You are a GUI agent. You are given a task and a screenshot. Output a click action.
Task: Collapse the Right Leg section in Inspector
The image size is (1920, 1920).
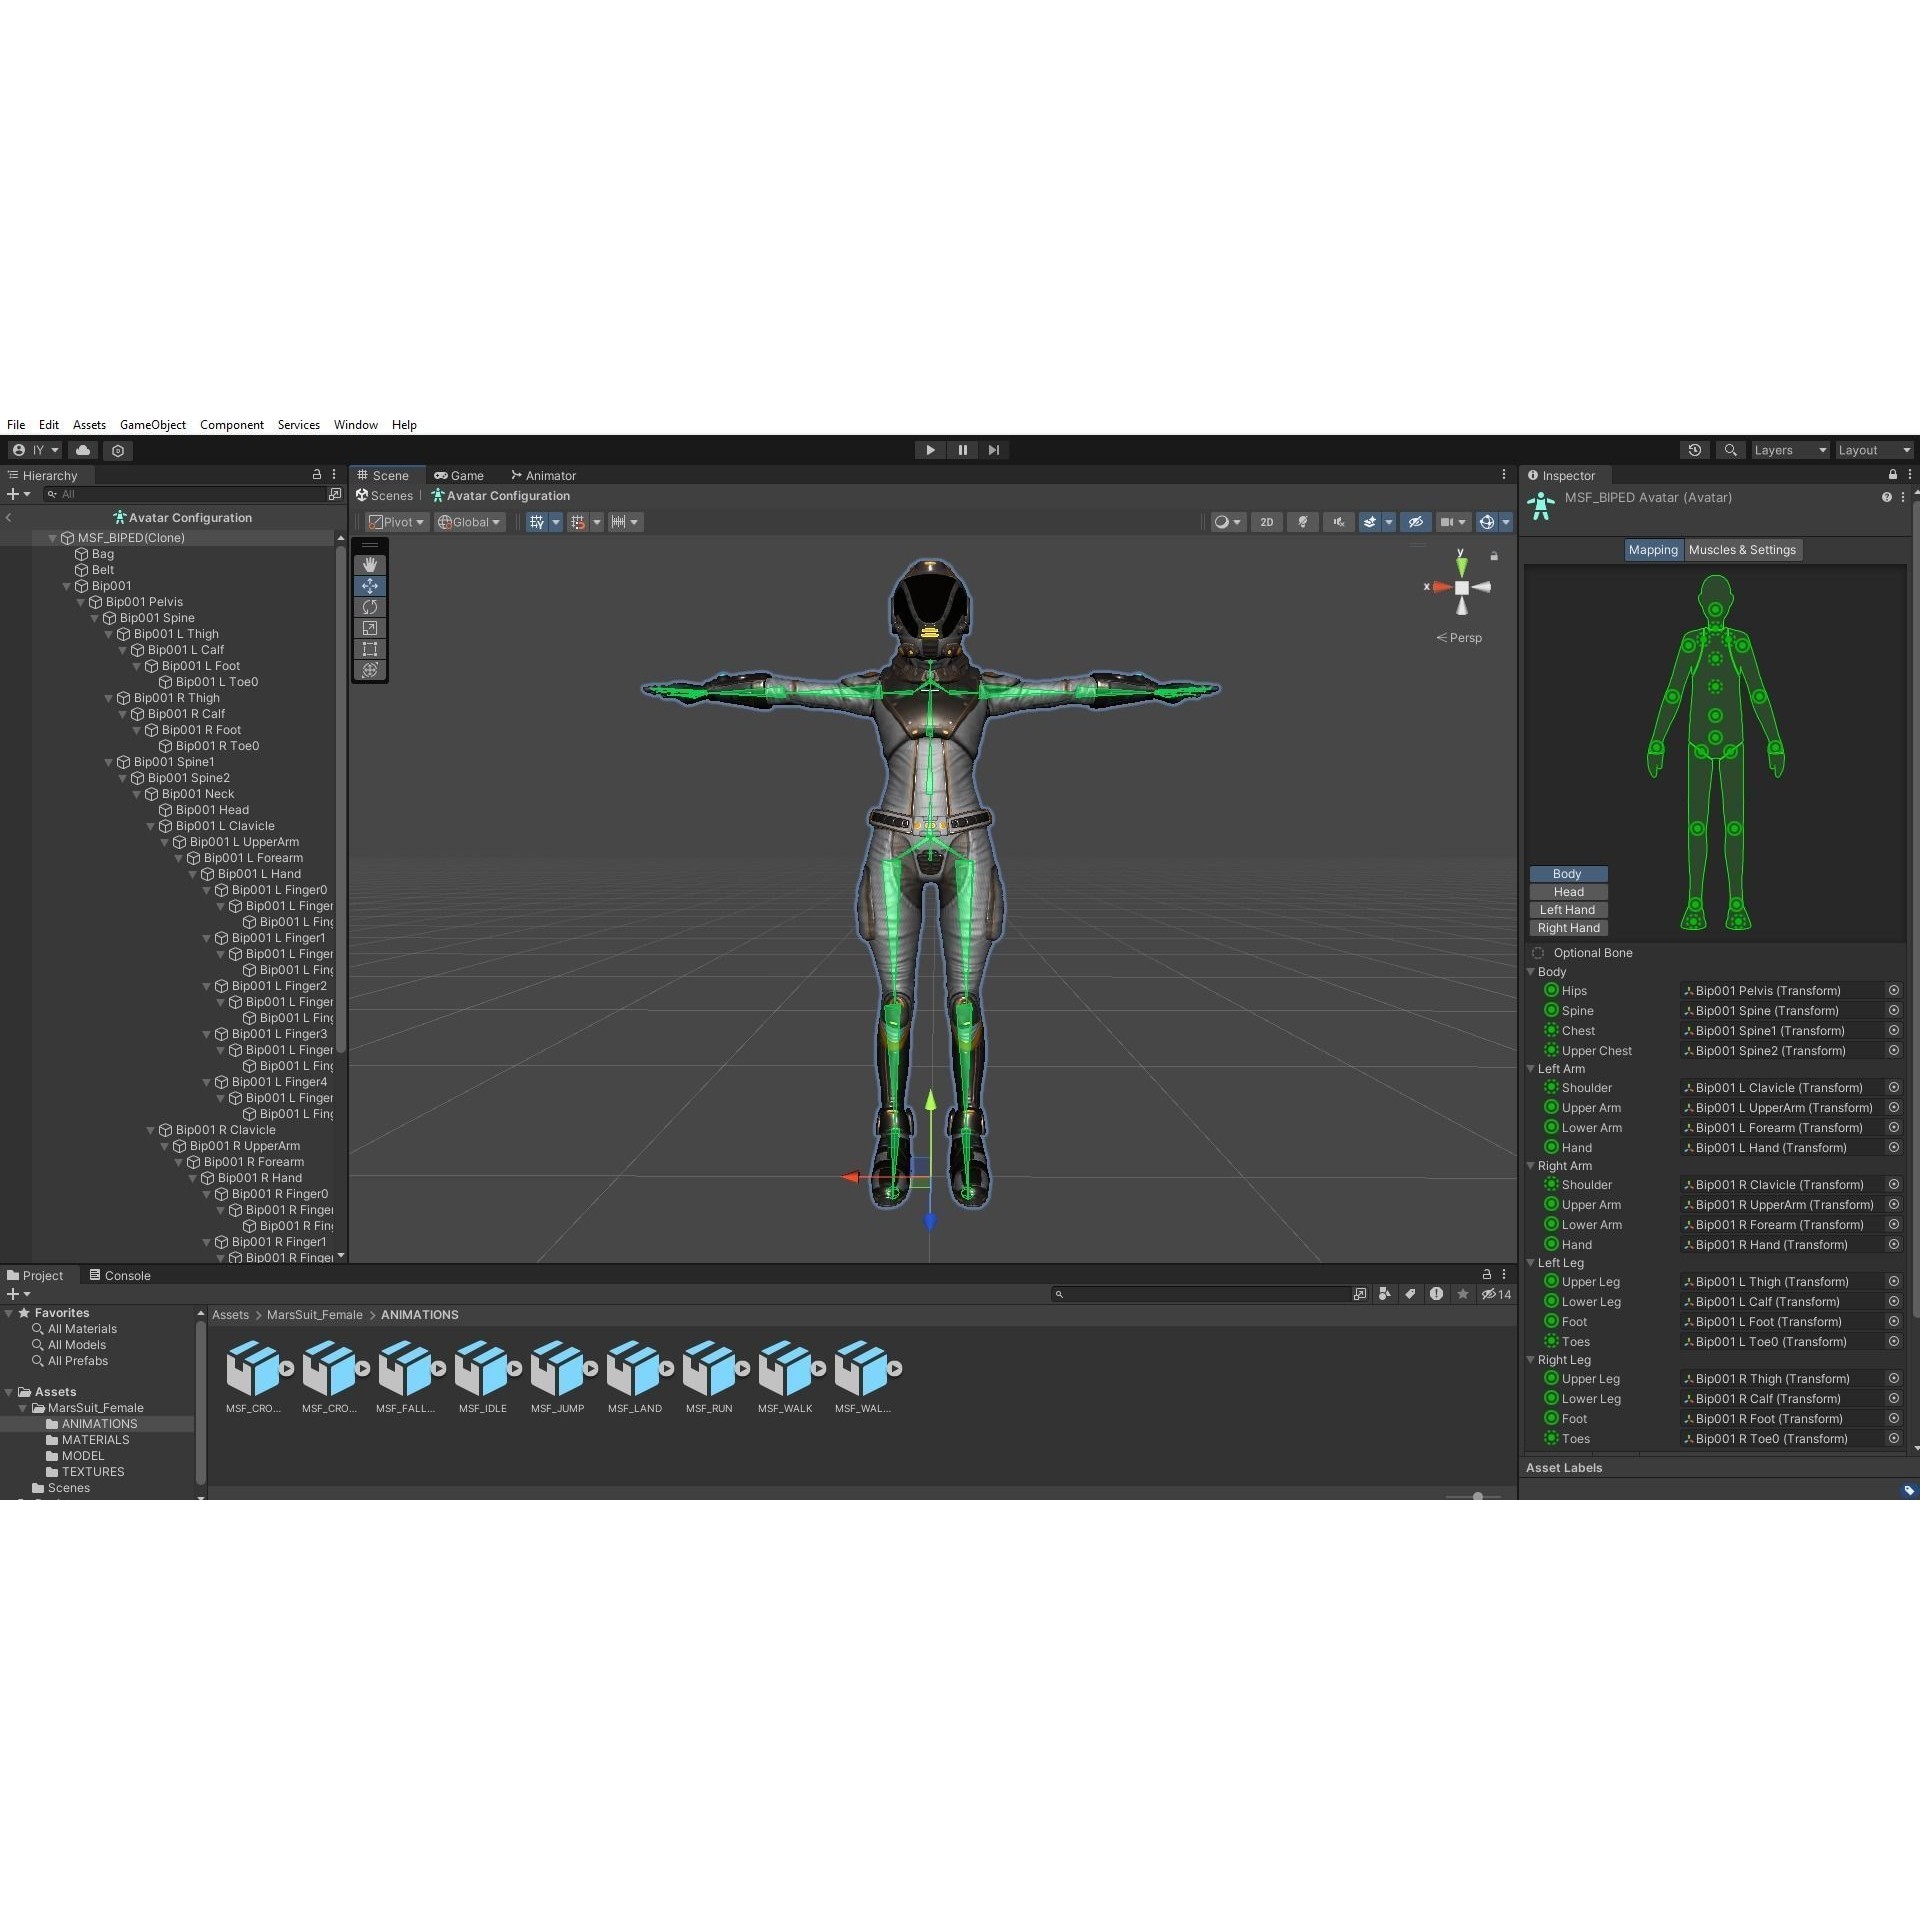click(1530, 1360)
